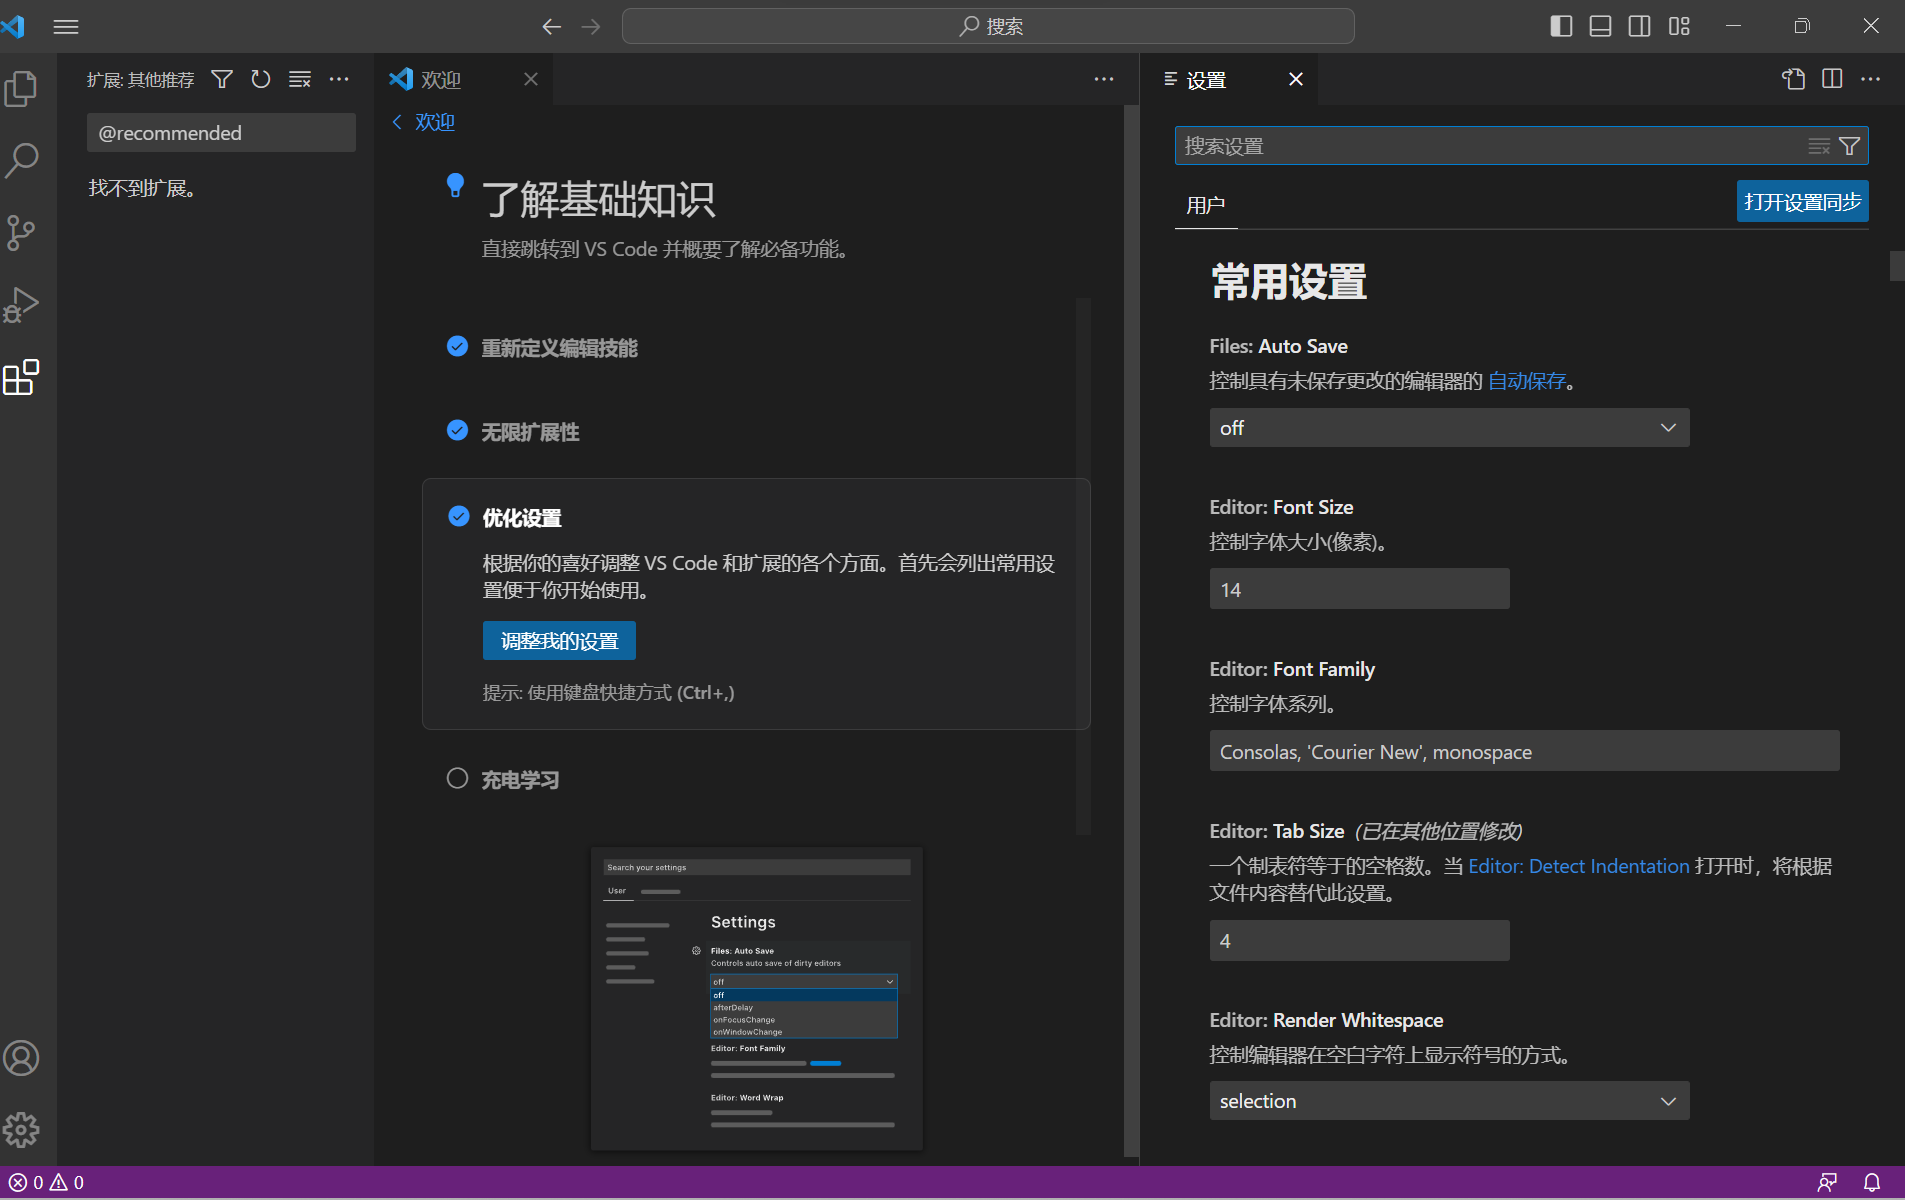Open the feedback icon in status bar
The image size is (1905, 1200).
(x=1827, y=1183)
